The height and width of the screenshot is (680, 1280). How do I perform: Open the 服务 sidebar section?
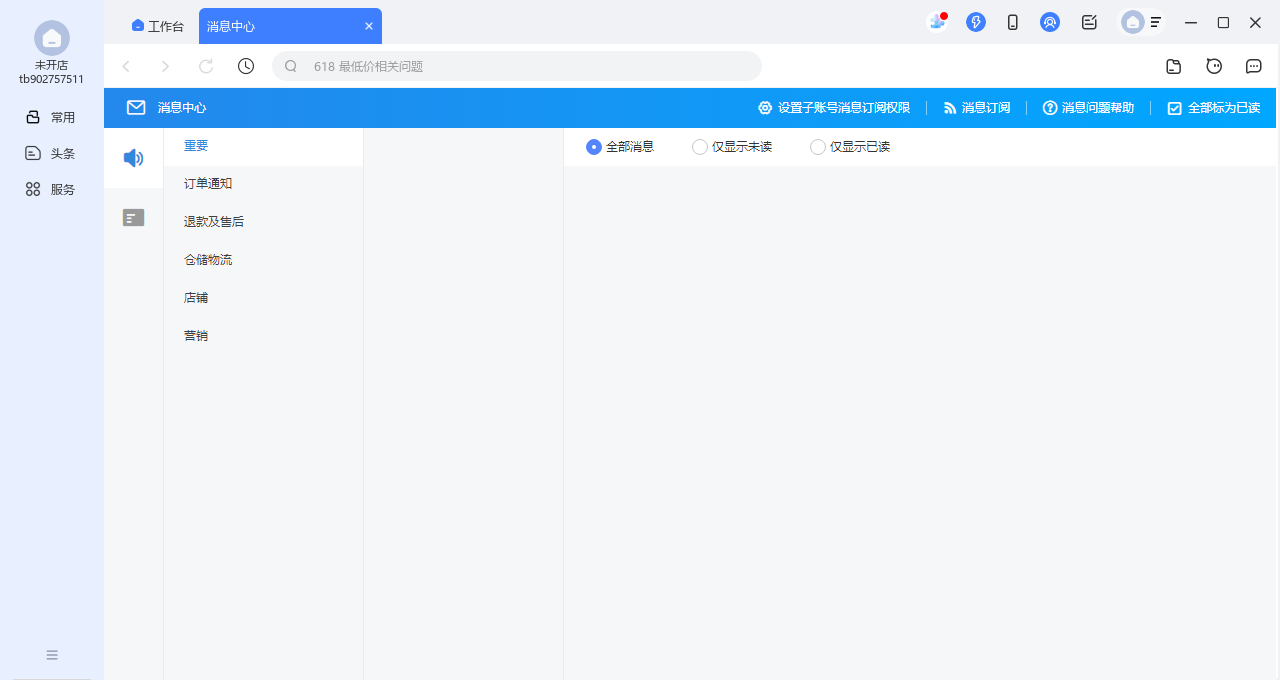50,189
